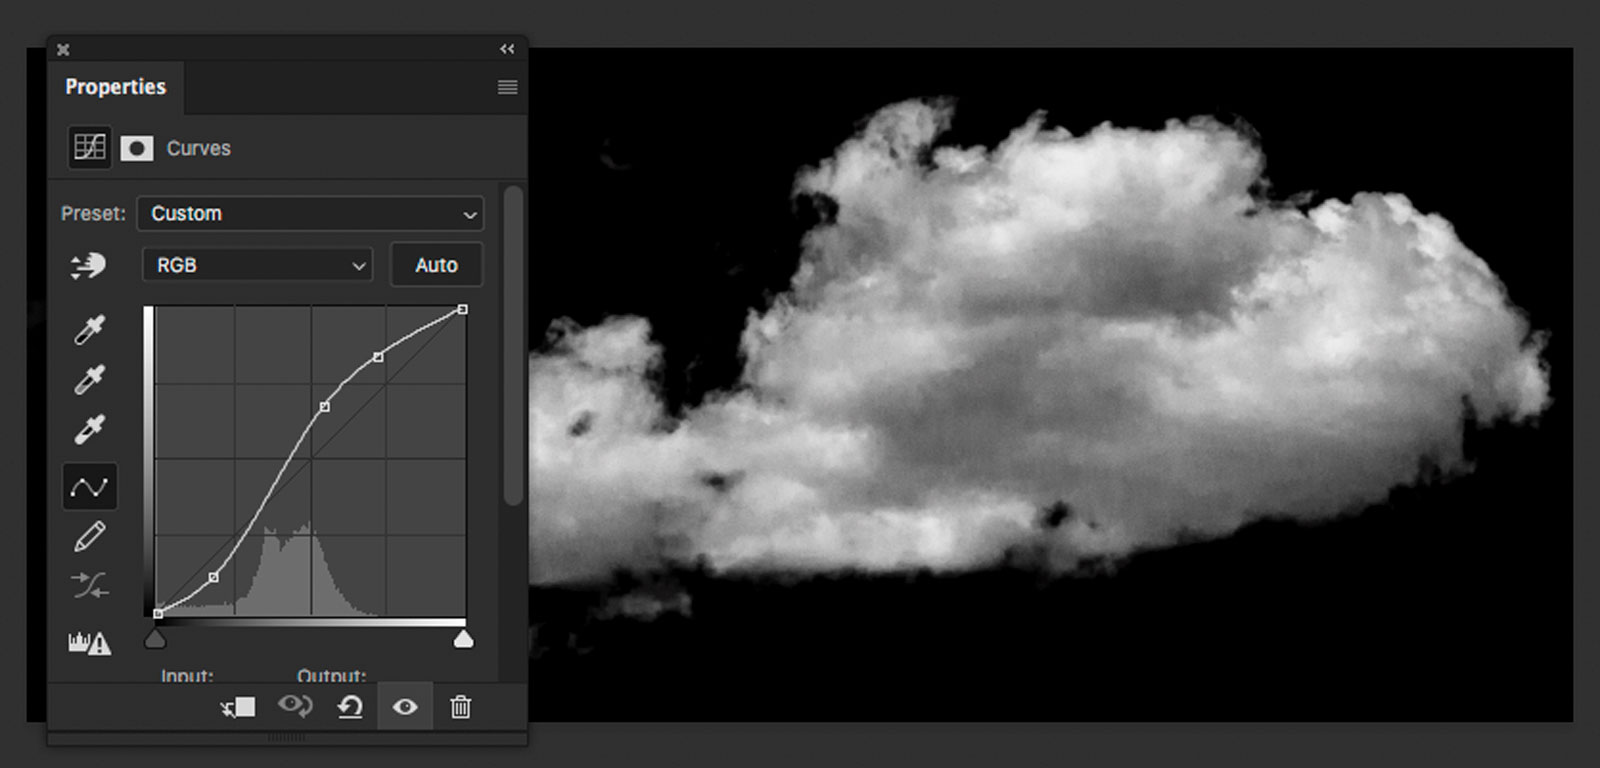Enable edit points curve mode

(x=89, y=487)
